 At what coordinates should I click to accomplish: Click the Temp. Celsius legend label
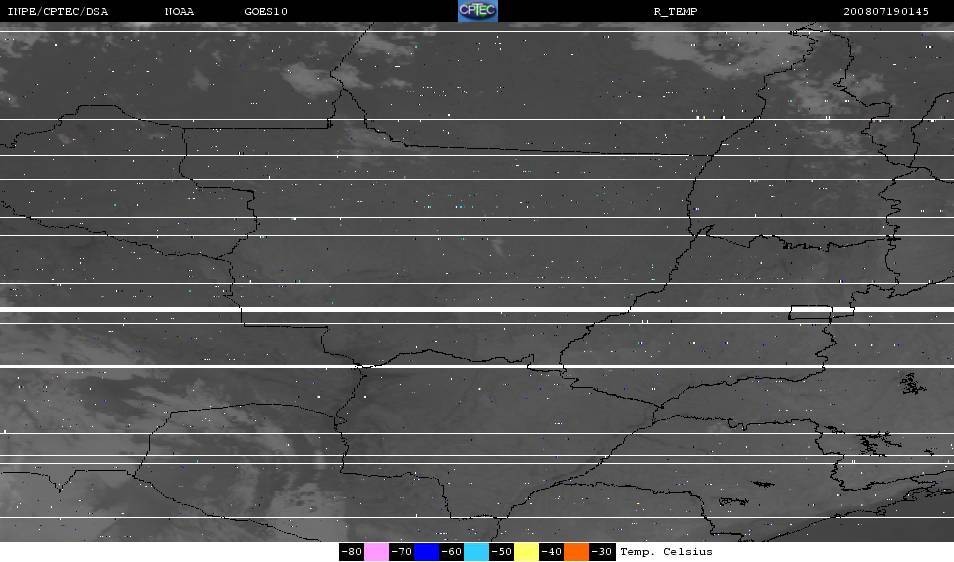click(666, 552)
